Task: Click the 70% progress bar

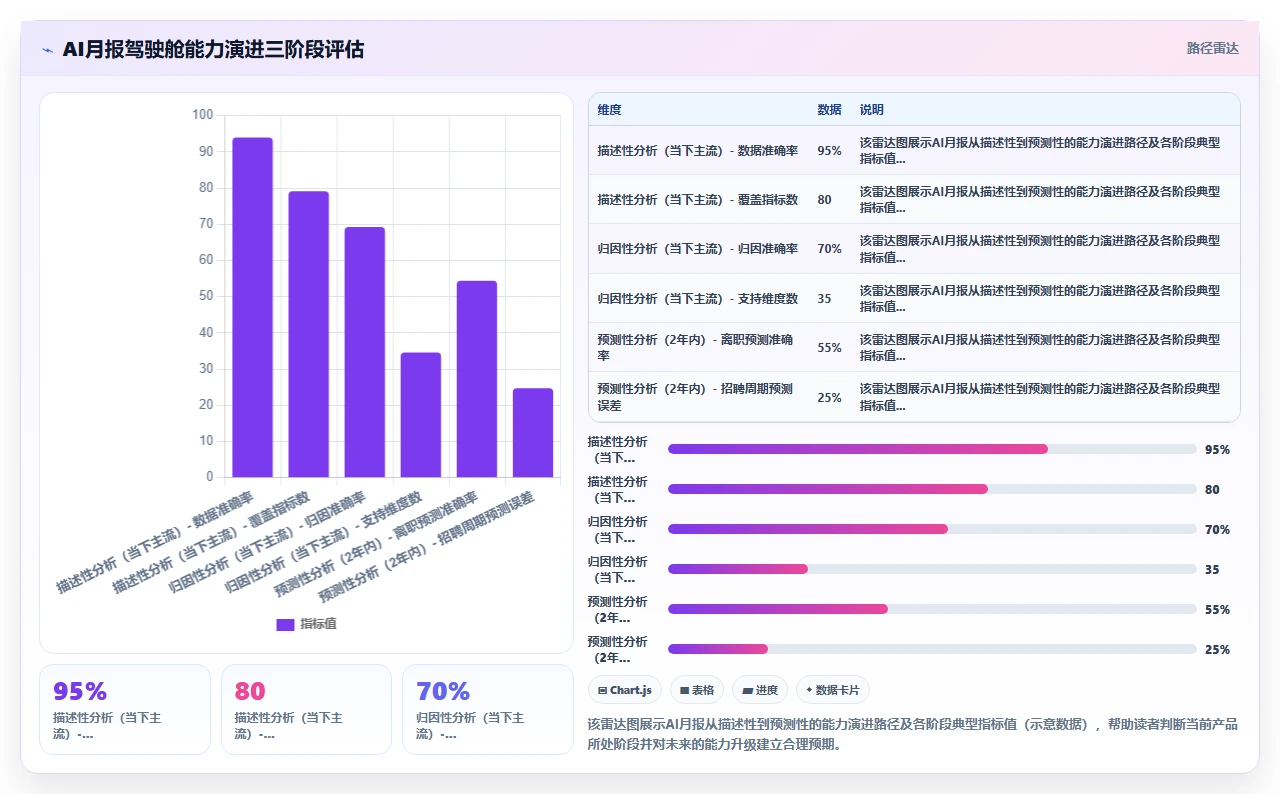Action: click(932, 529)
